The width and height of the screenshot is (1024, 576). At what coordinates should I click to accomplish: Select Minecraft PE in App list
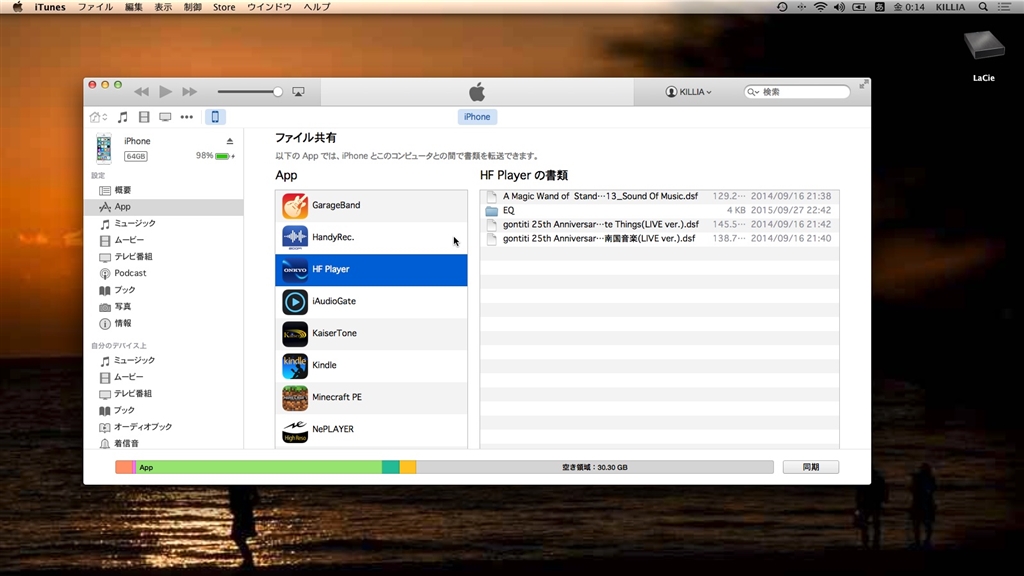[x=371, y=398]
